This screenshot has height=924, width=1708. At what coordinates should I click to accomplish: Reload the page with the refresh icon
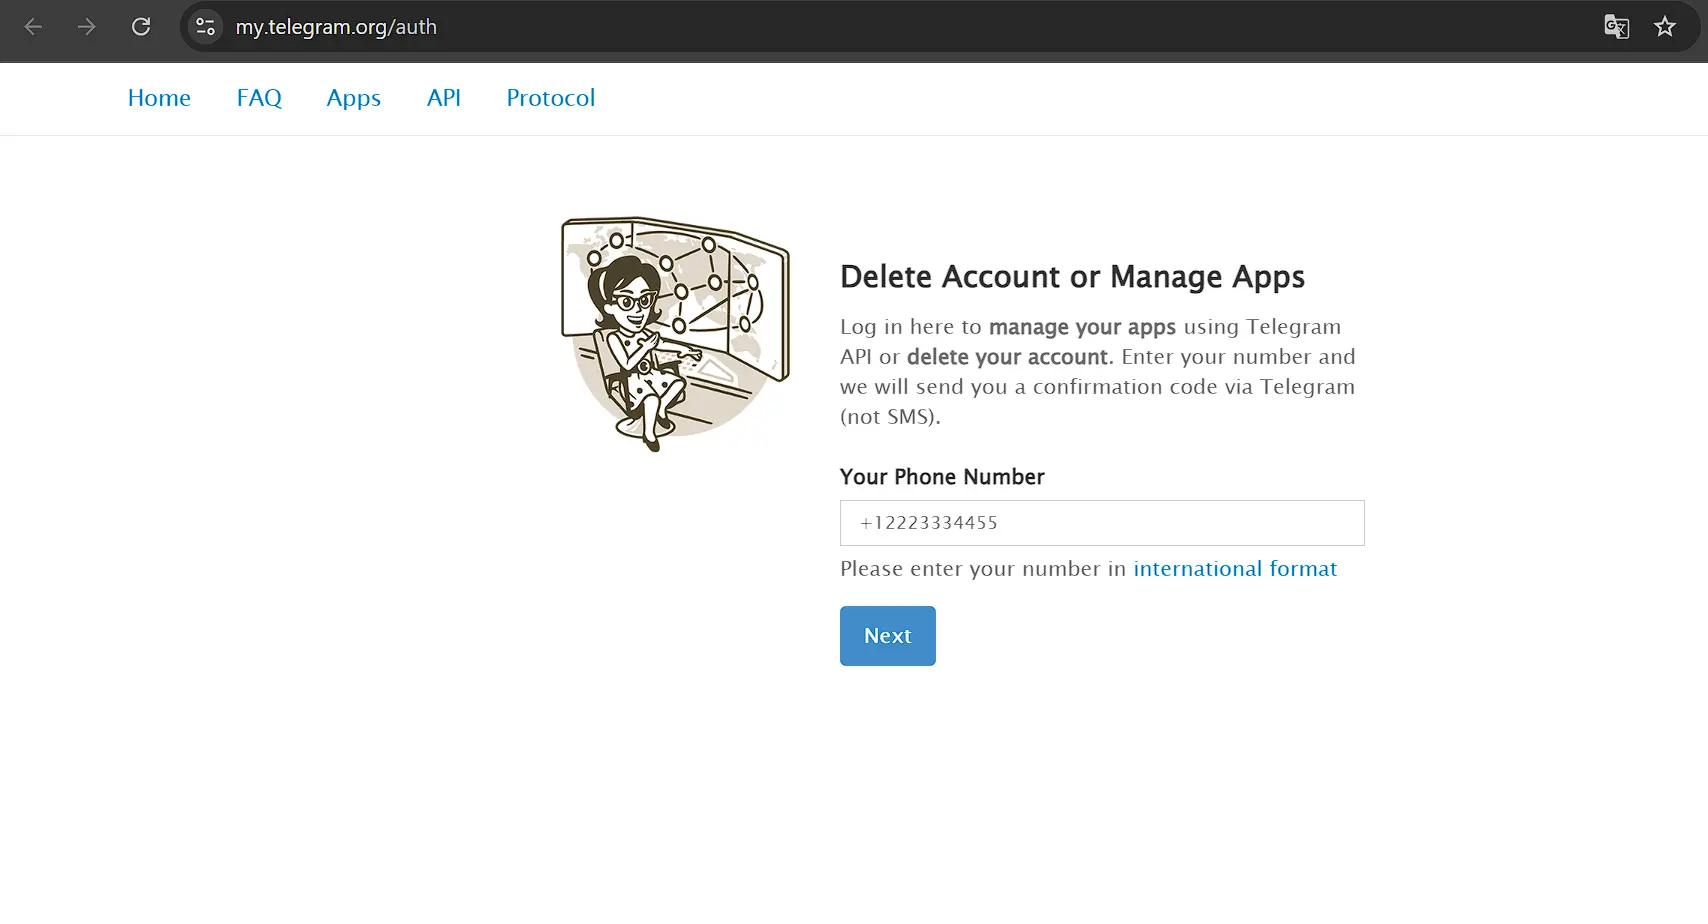(x=141, y=27)
